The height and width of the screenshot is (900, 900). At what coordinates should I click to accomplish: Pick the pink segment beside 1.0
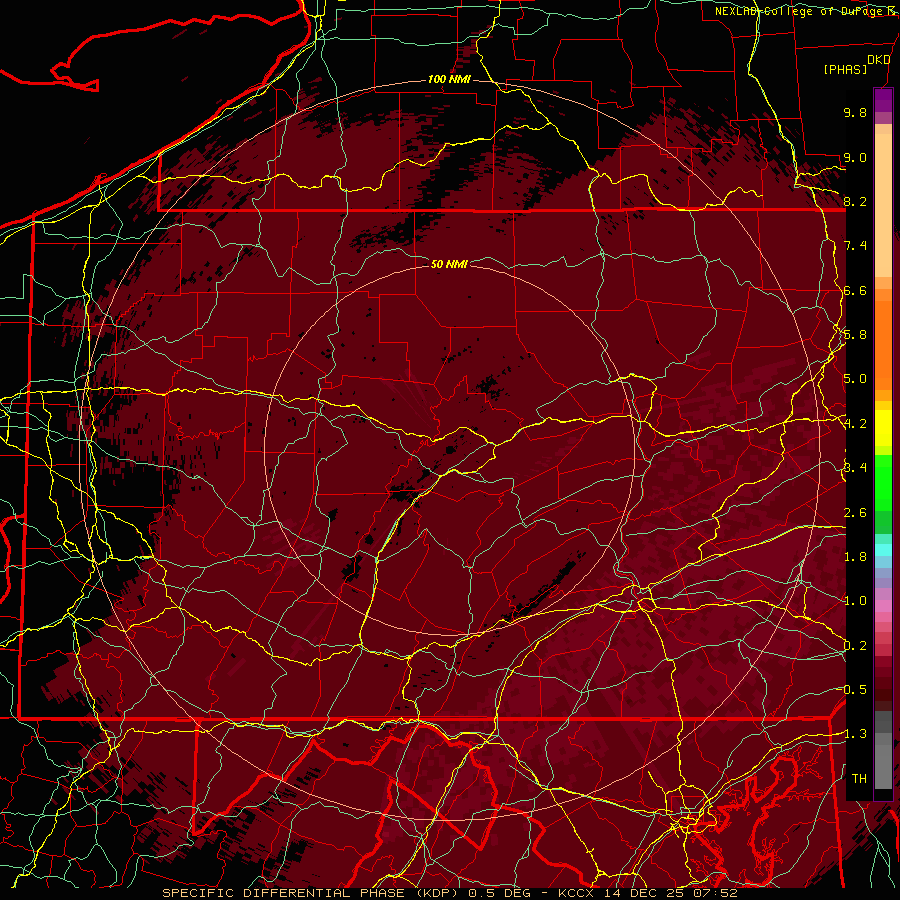click(x=883, y=606)
